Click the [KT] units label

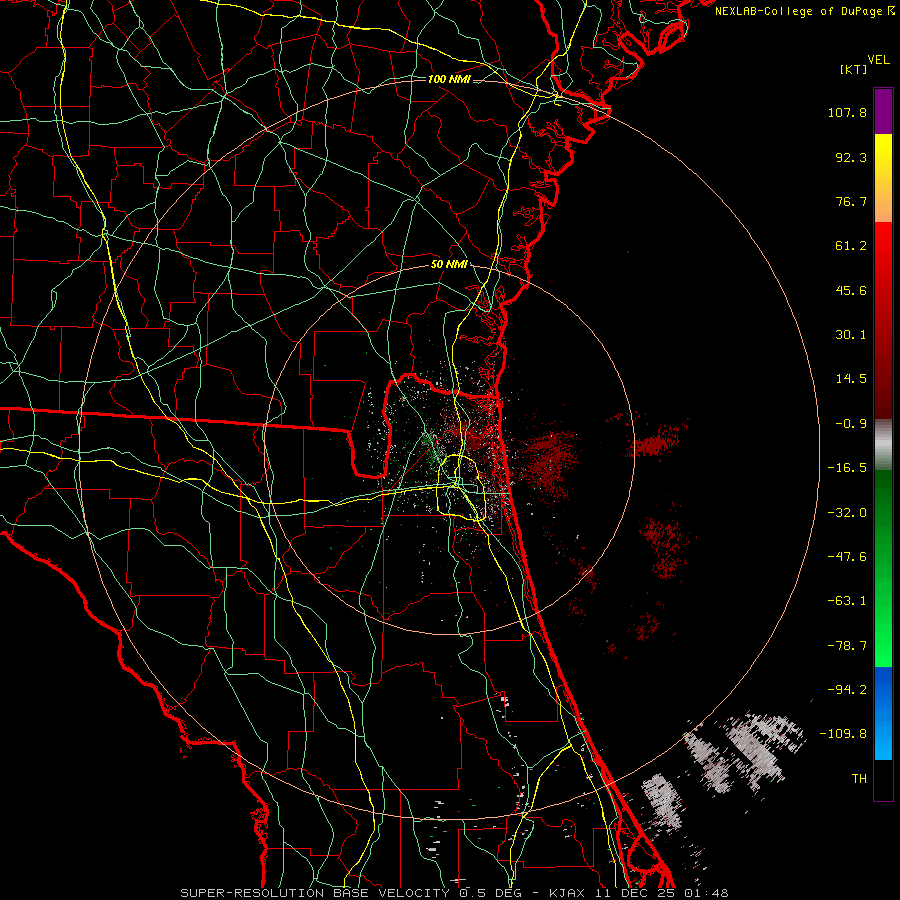854,69
